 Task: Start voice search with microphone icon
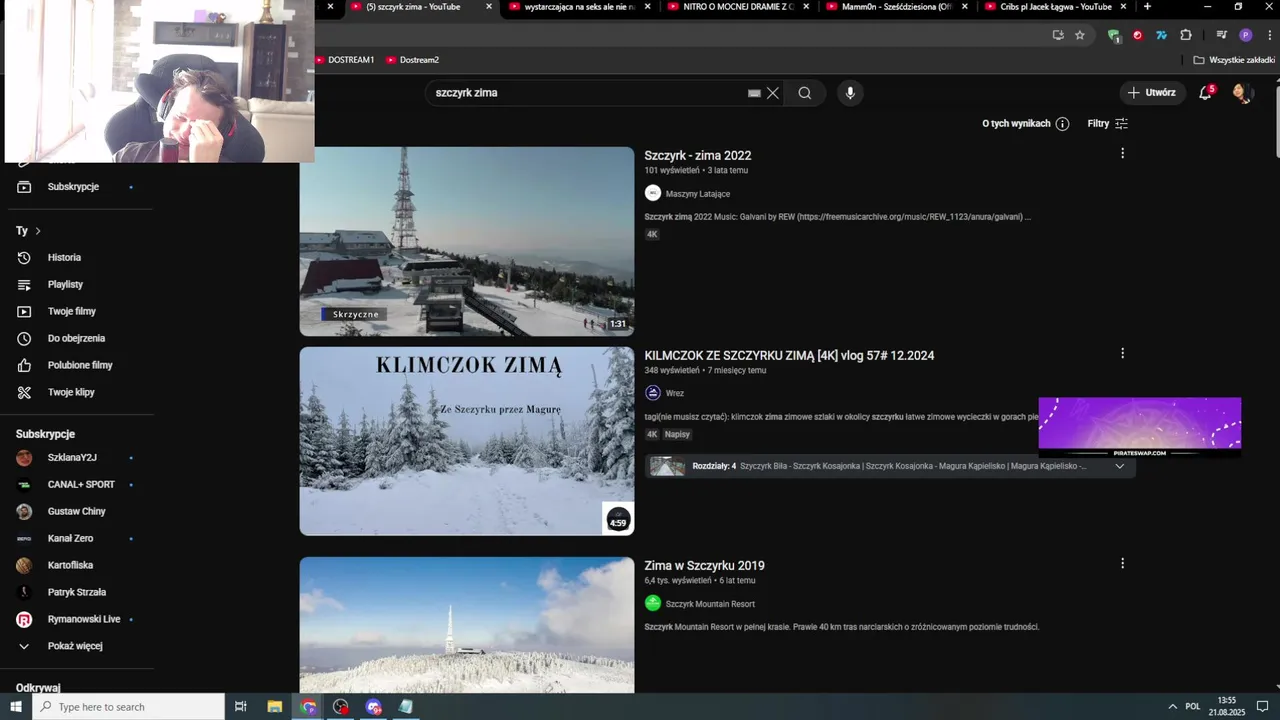[x=850, y=93]
